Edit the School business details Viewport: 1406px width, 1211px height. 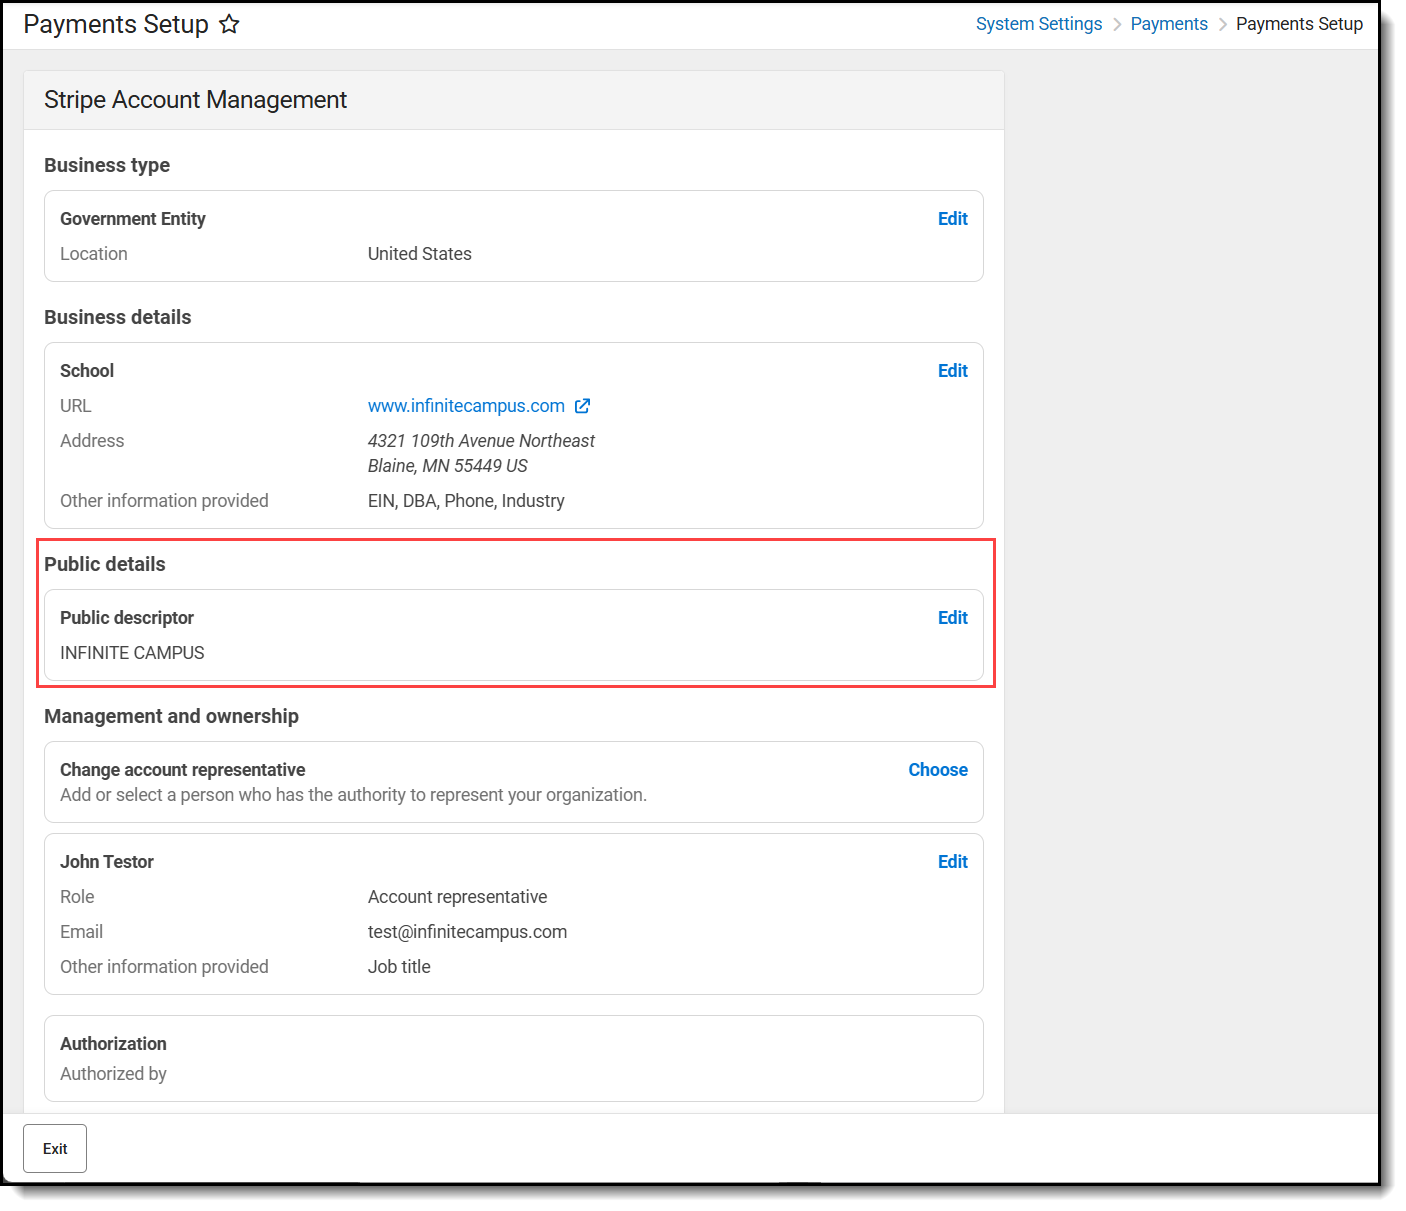(952, 371)
